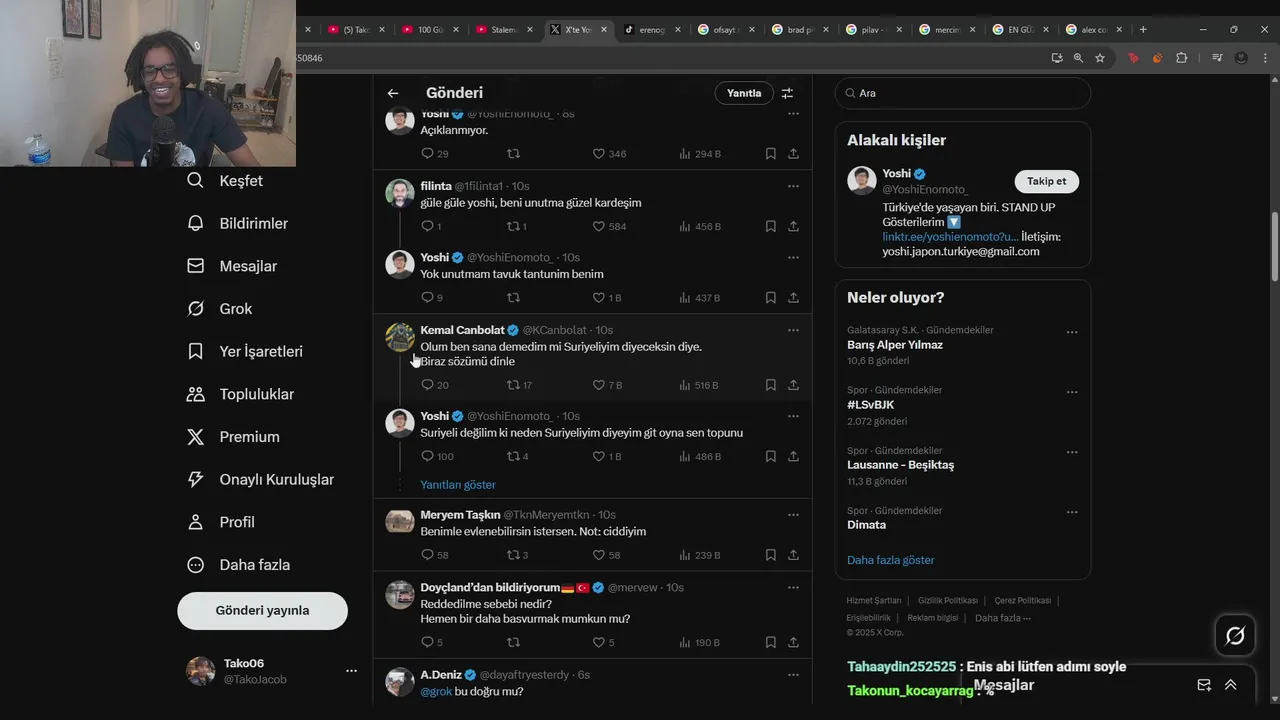
Task: Open Onaylı Kuruluşlar in the sidebar
Action: pyautogui.click(x=260, y=480)
